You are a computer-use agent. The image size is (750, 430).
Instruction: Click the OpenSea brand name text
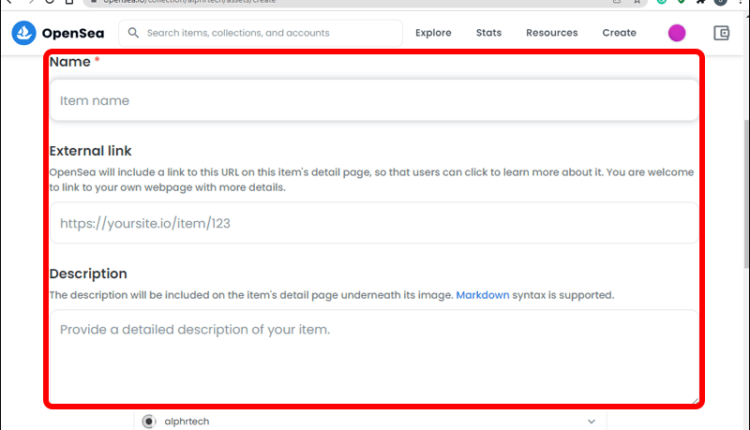click(73, 33)
